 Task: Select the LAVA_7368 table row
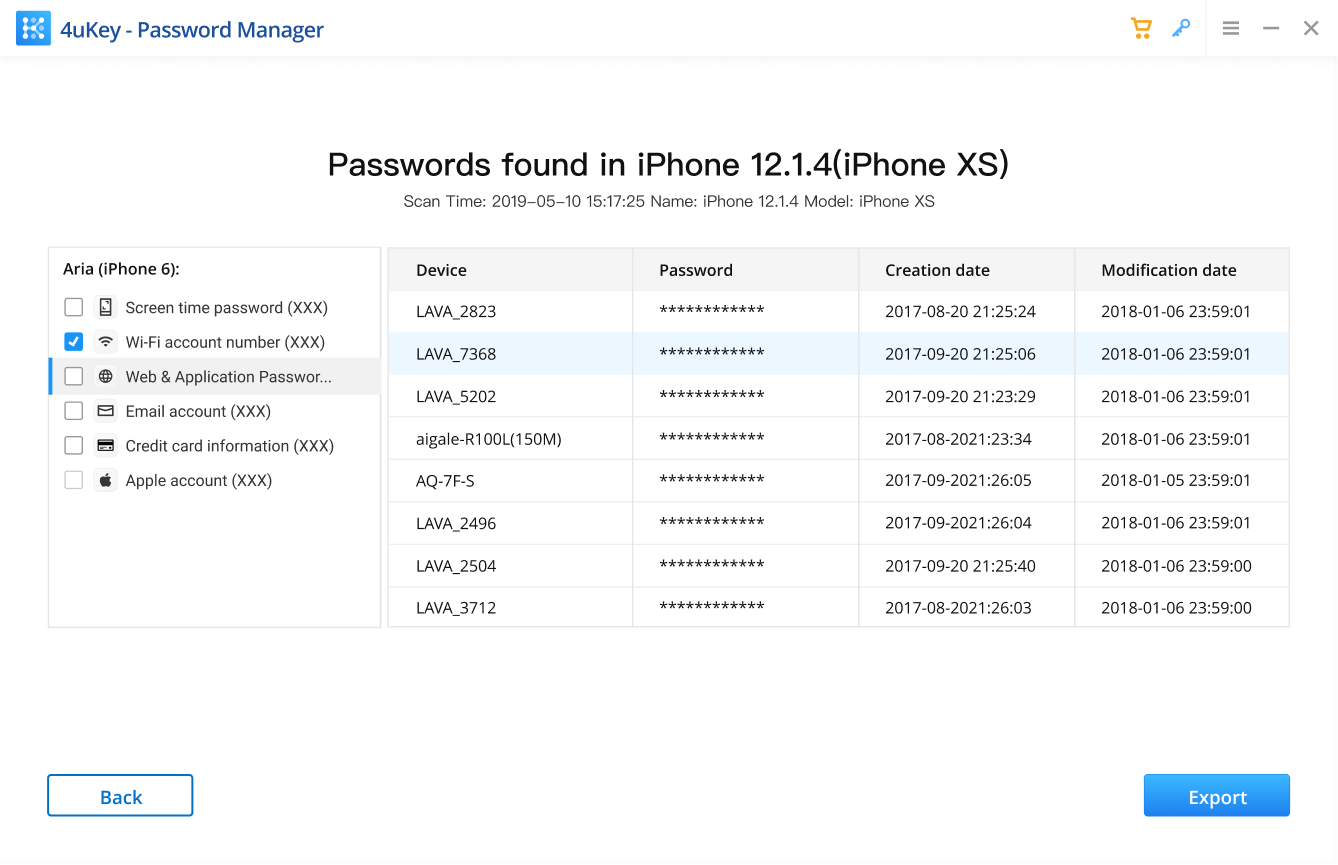838,354
